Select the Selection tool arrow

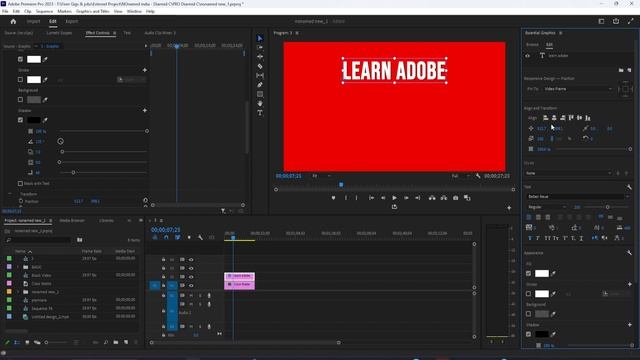point(260,38)
